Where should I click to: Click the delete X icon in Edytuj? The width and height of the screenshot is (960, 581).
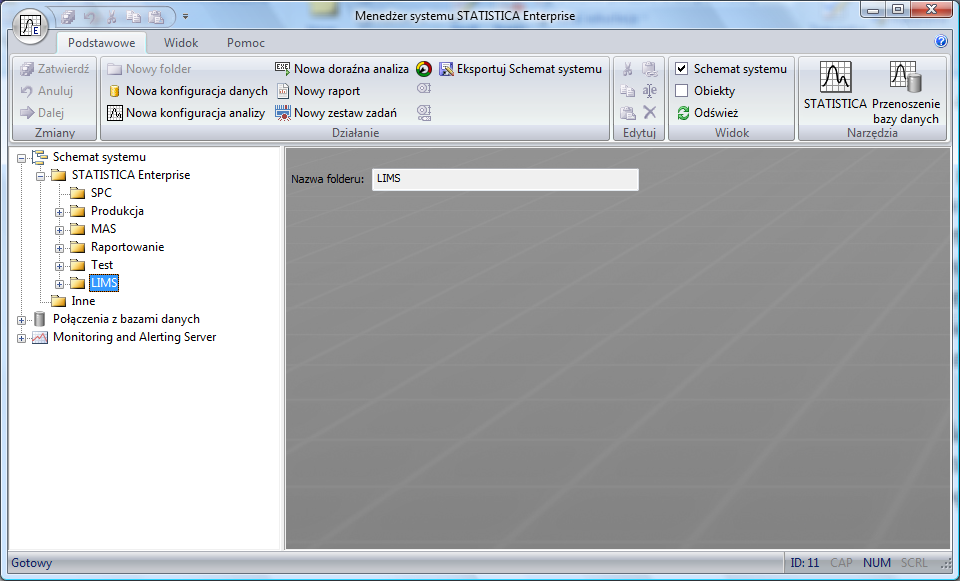(x=650, y=113)
